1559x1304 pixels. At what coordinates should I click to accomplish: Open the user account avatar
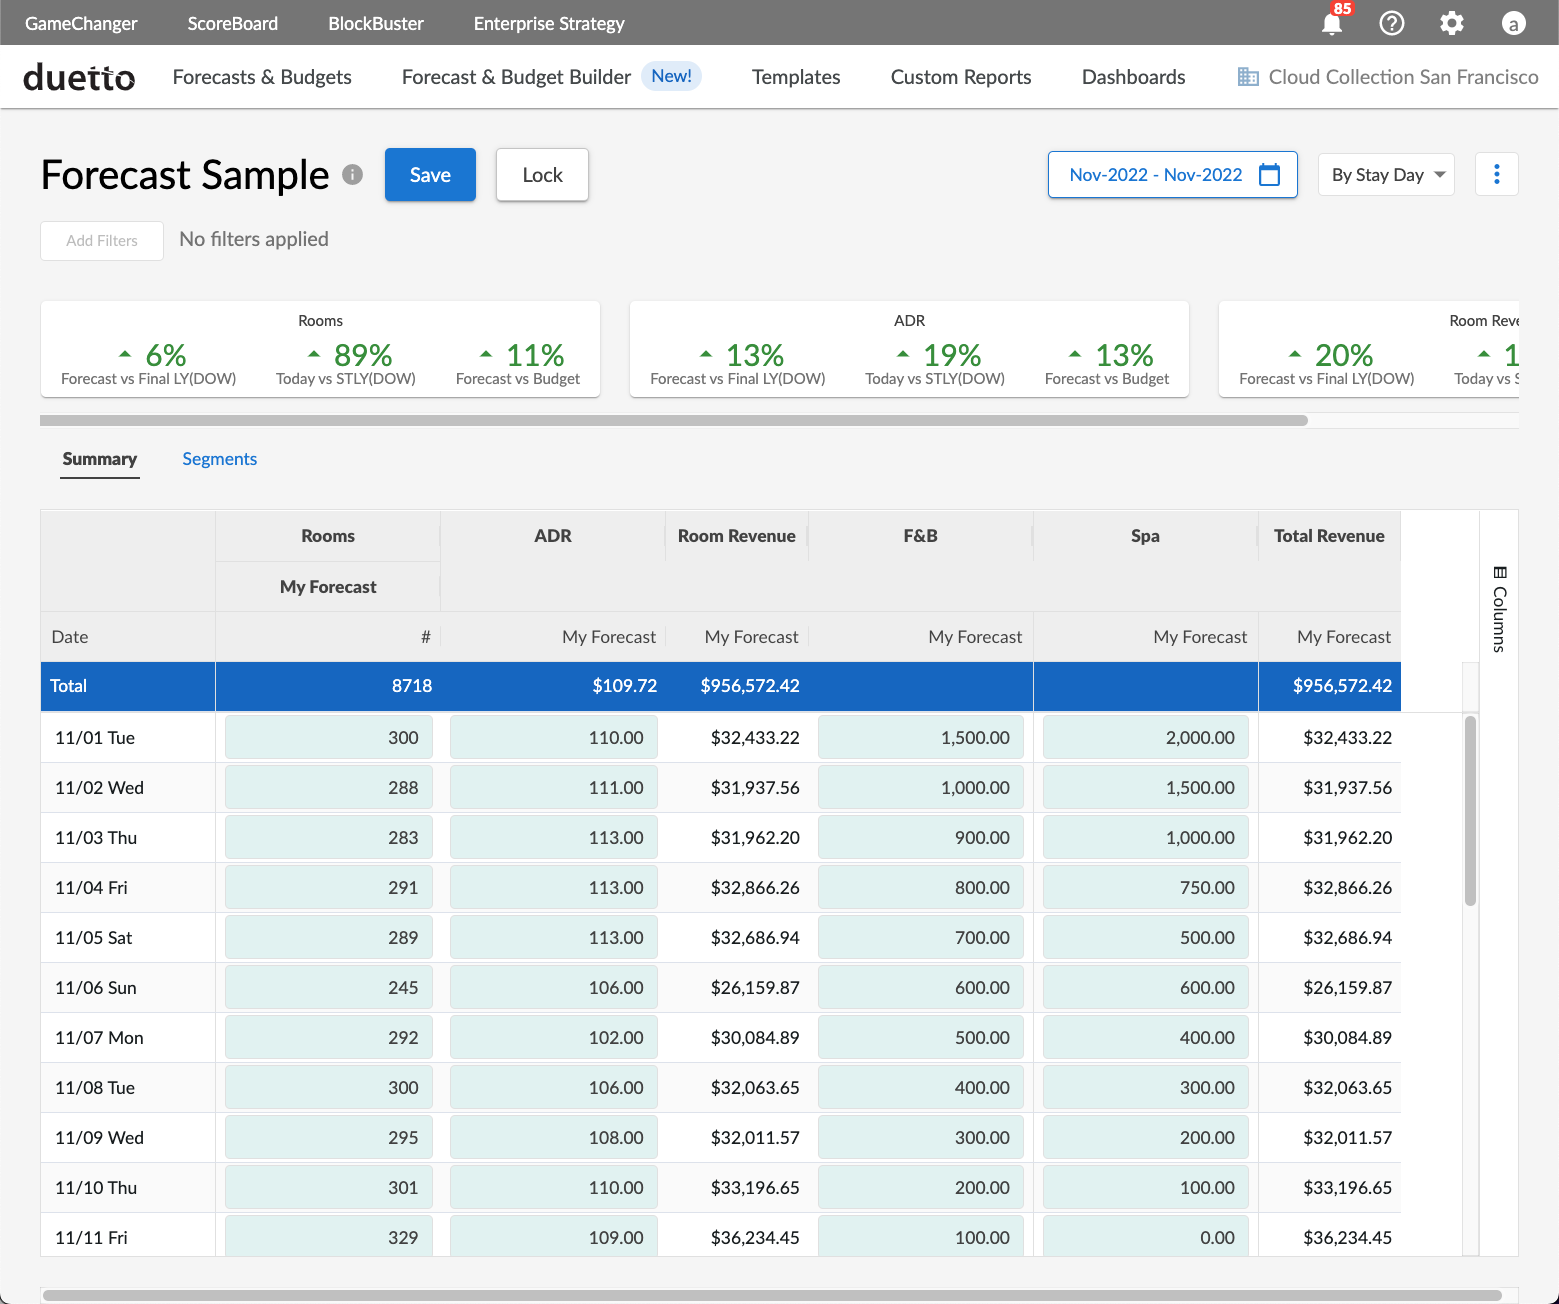click(x=1513, y=23)
